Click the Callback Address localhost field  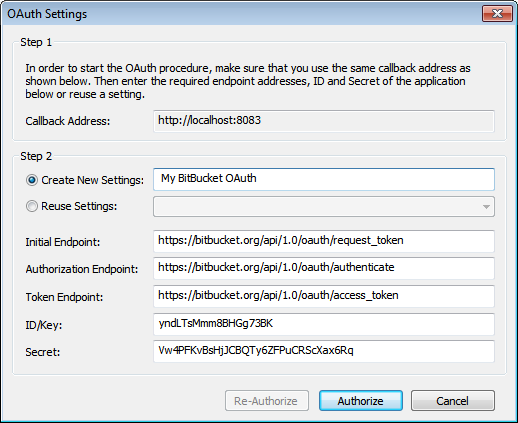pyautogui.click(x=324, y=121)
